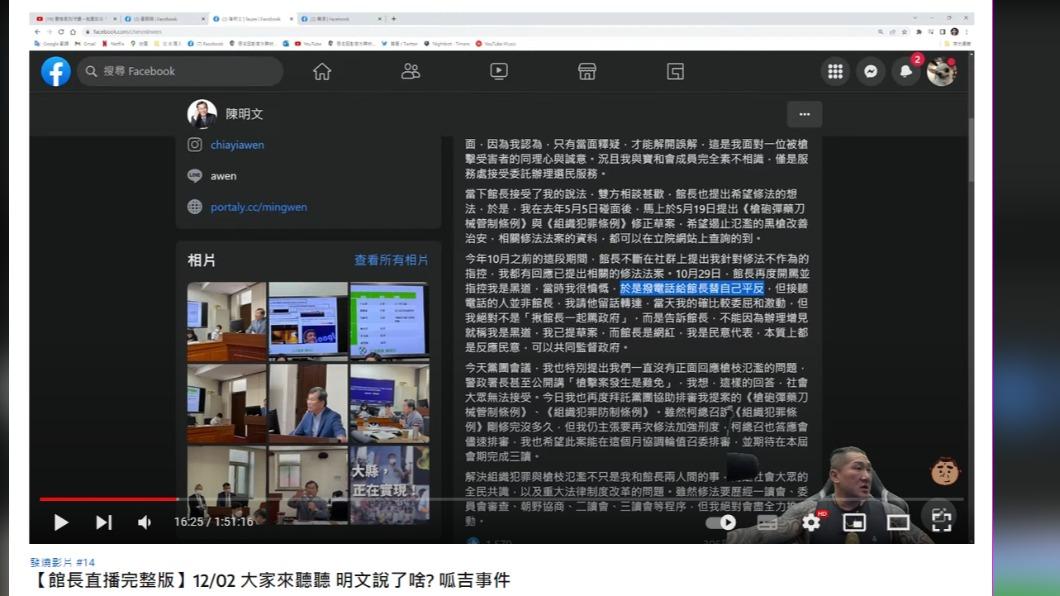This screenshot has width=1060, height=596.
Task: Click the 搜尋 Facebook search field
Action: pyautogui.click(x=180, y=71)
